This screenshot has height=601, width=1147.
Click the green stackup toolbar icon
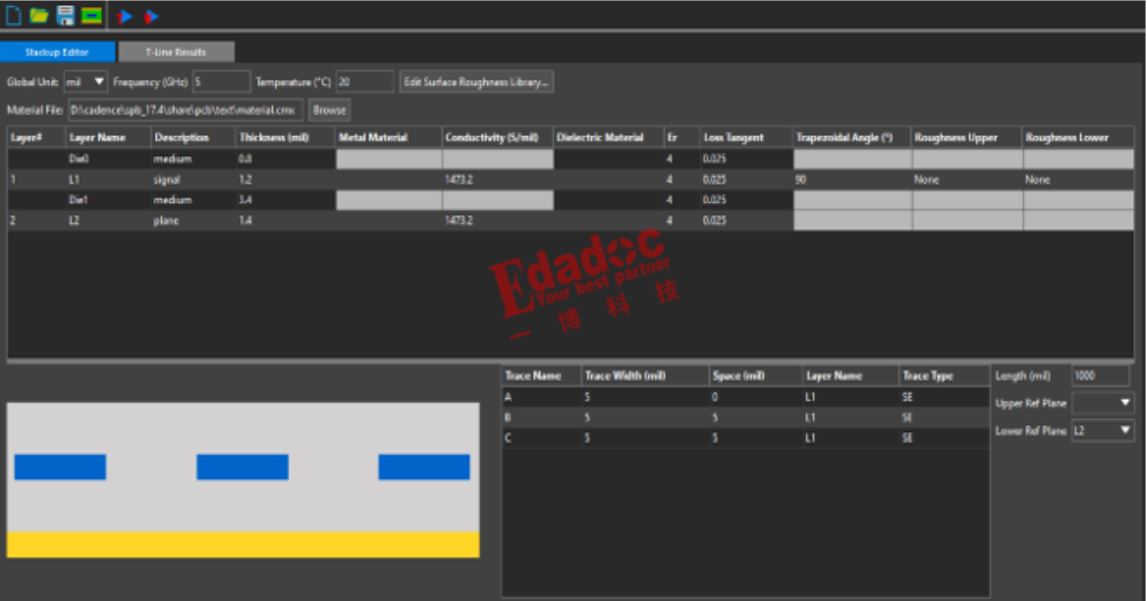pyautogui.click(x=91, y=16)
